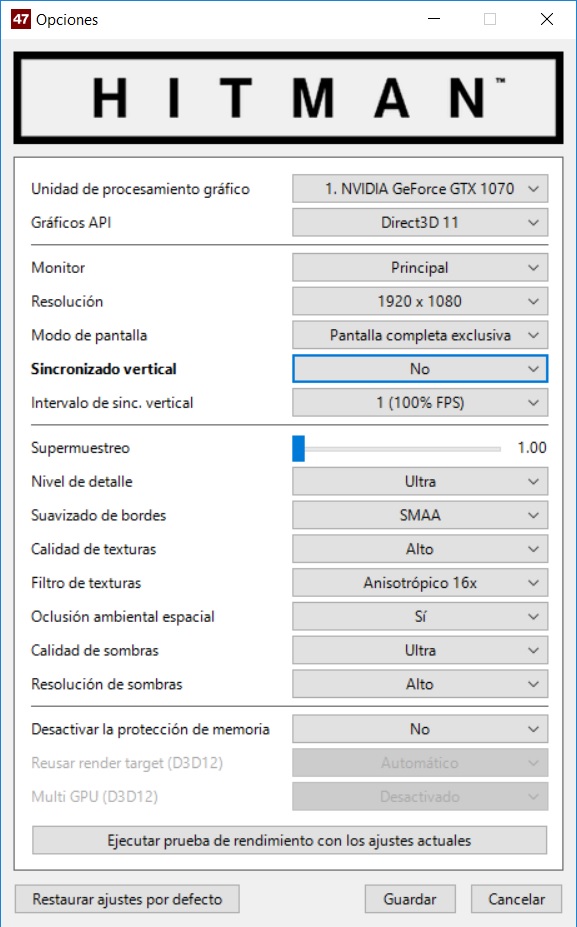Expand the Gráficos API Direct3D 11 dropdown
This screenshot has height=927, width=577.
(420, 222)
